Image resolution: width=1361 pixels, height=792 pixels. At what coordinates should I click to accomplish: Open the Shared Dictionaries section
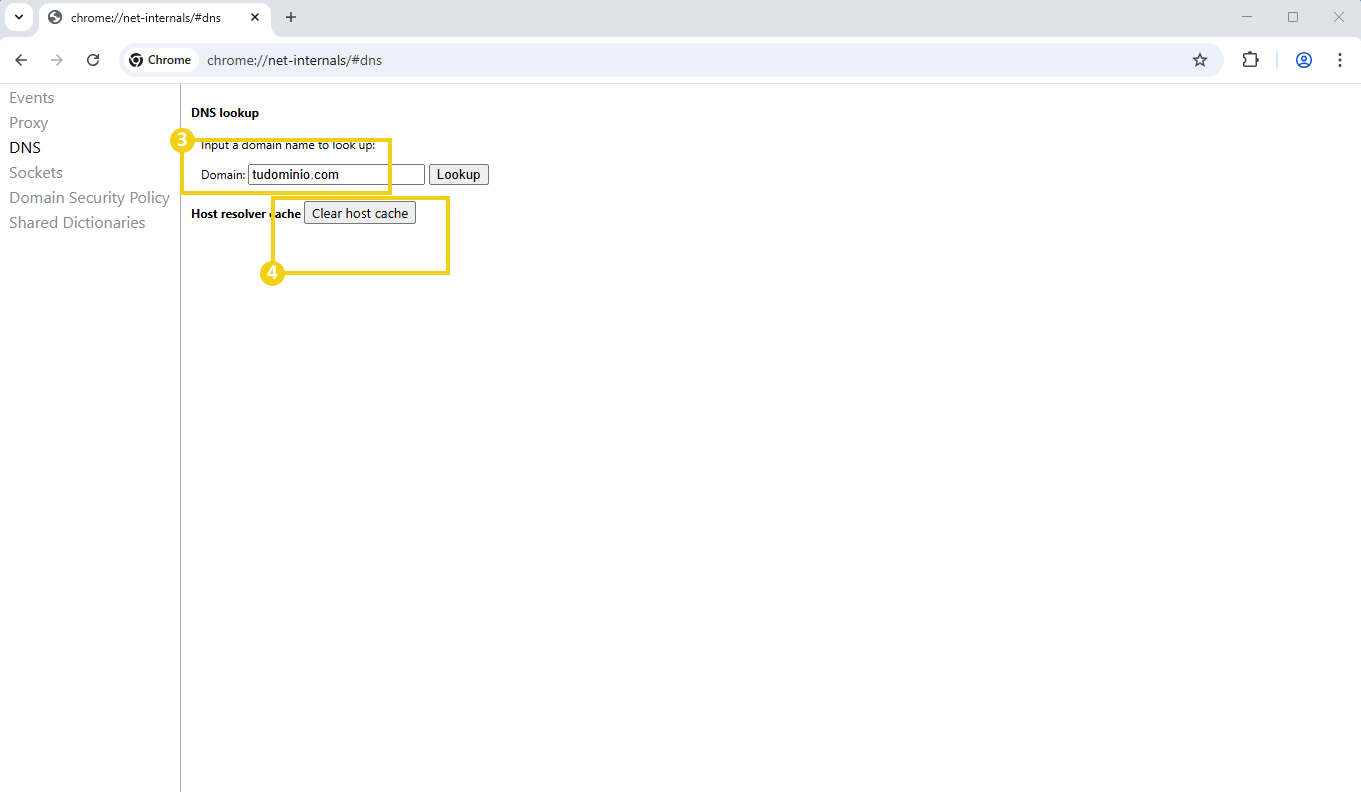coord(77,222)
